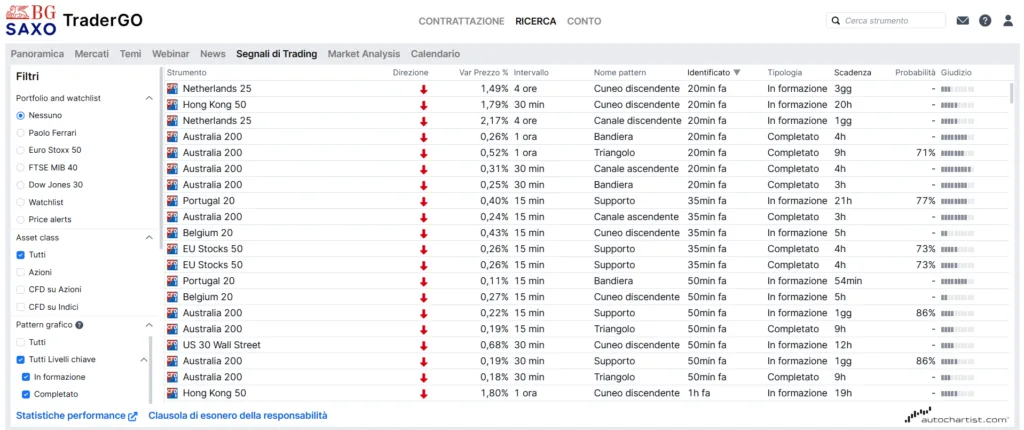Click the external link icon beside Statistiche performance
Viewport: 1024px width, 430px height.
(x=133, y=416)
